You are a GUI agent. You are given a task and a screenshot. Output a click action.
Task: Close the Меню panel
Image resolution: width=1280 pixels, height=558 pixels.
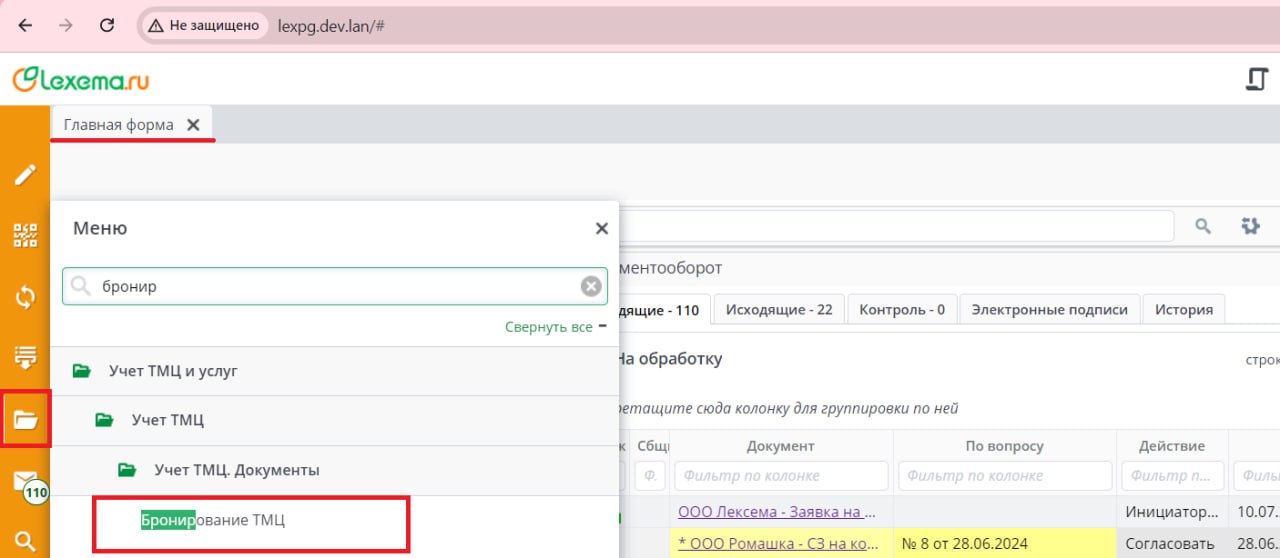(601, 228)
